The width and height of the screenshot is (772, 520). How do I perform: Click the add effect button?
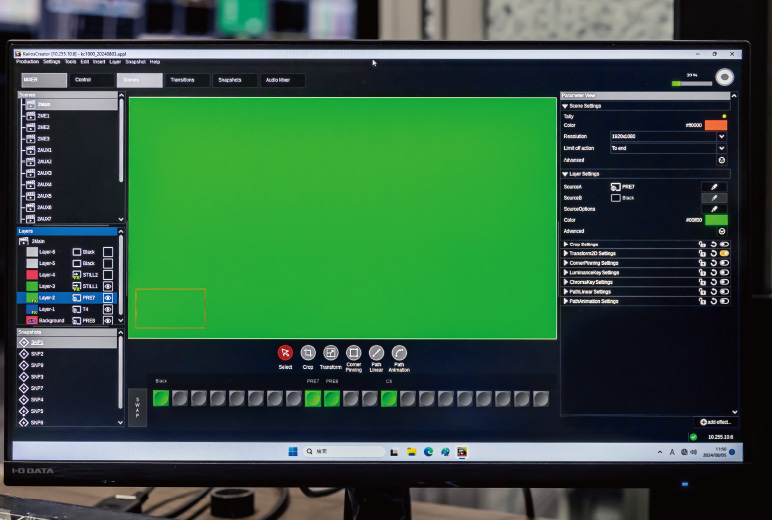click(x=715, y=423)
